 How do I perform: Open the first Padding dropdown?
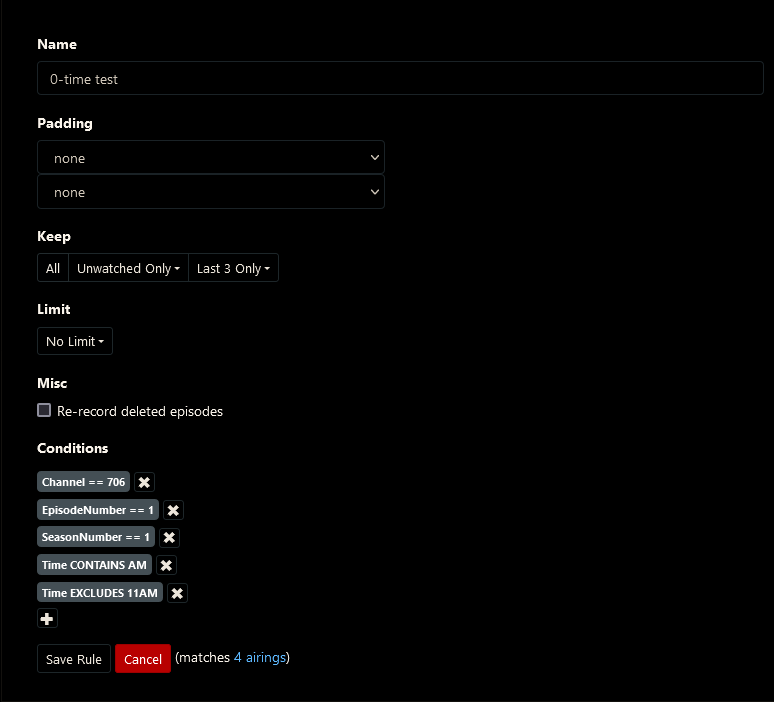tap(210, 158)
